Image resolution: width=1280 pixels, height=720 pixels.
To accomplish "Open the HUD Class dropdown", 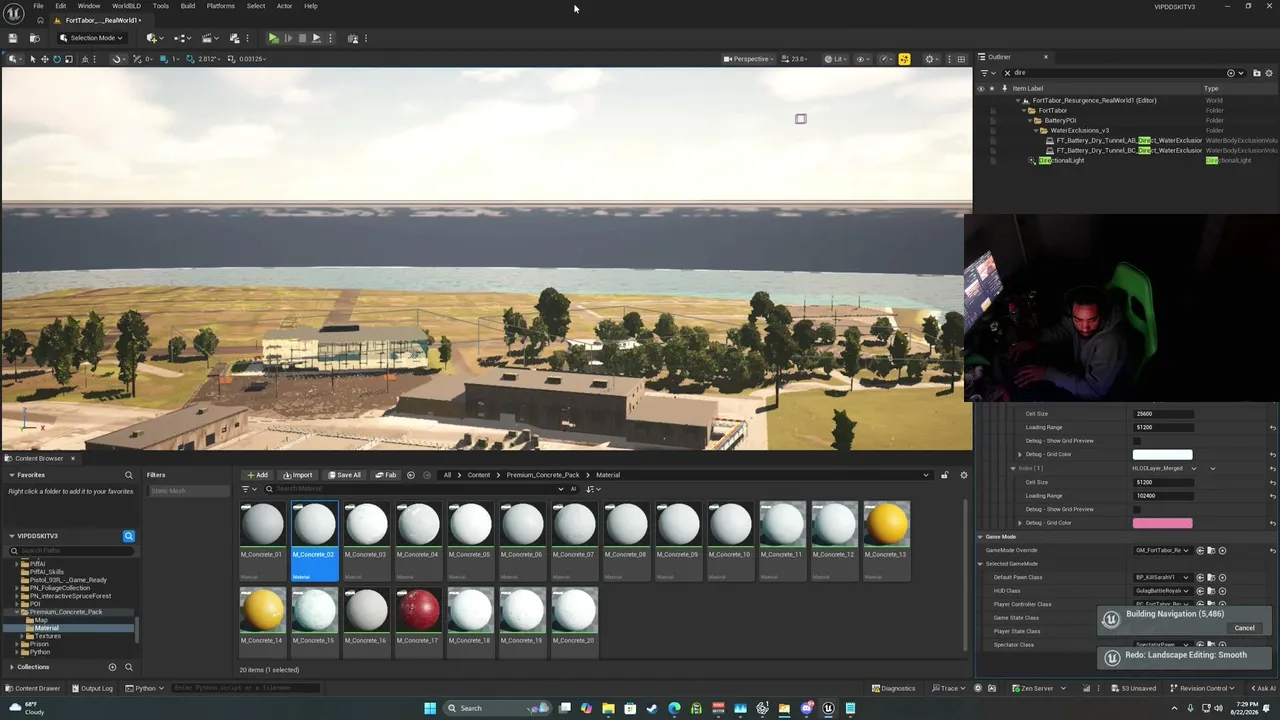I will coord(1163,591).
